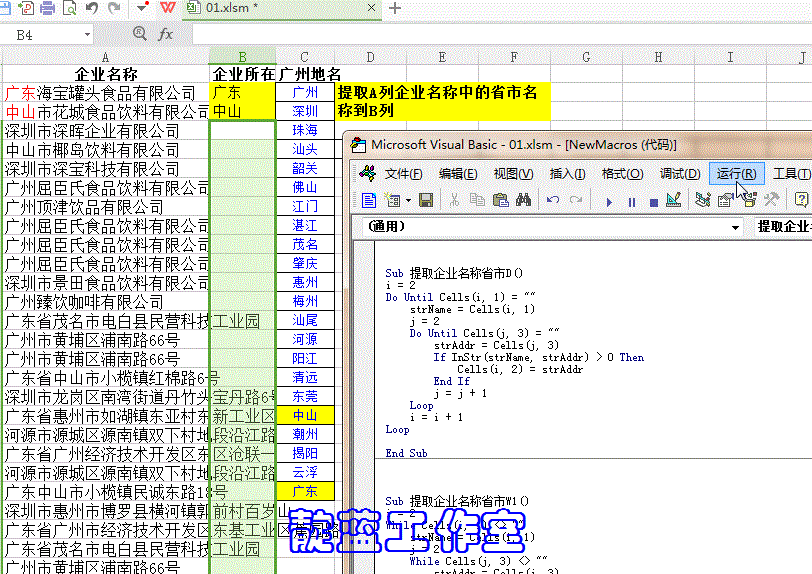Click the WPS redo arrow

[x=114, y=8]
